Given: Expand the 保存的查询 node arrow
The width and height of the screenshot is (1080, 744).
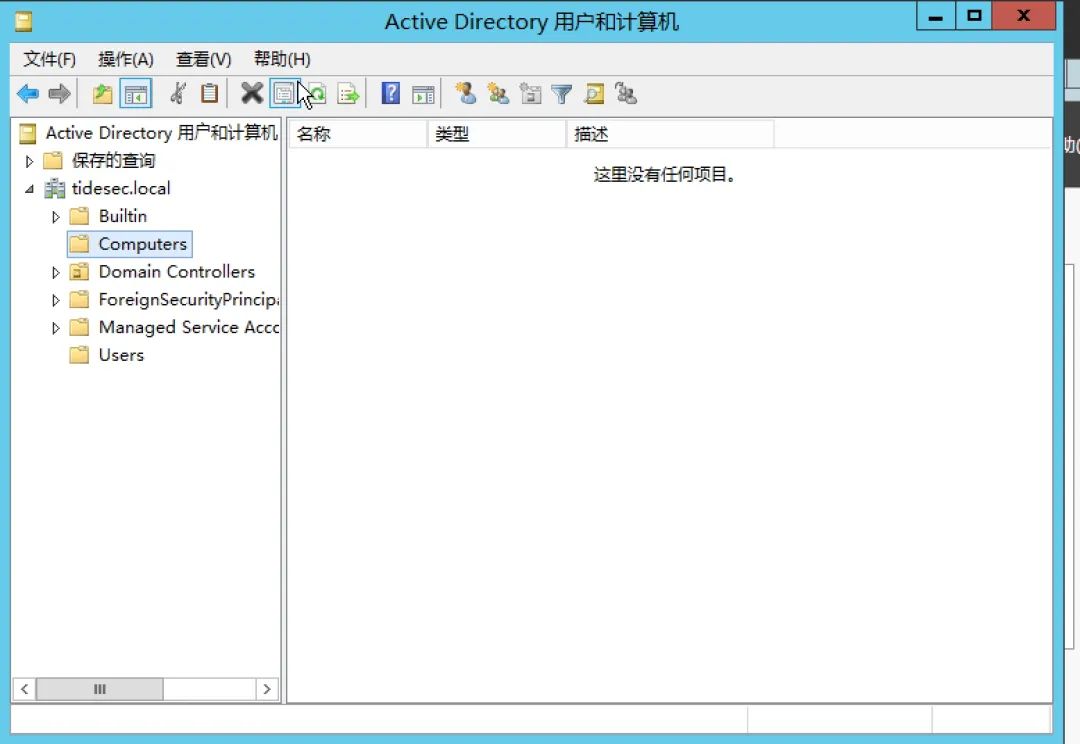Looking at the screenshot, I should pos(29,161).
